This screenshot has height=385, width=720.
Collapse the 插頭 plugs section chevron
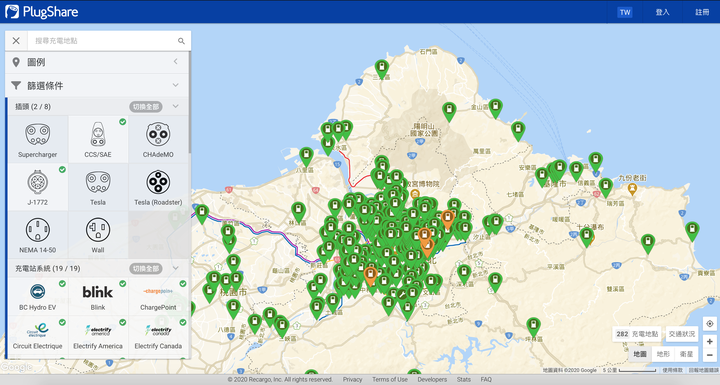coord(175,107)
